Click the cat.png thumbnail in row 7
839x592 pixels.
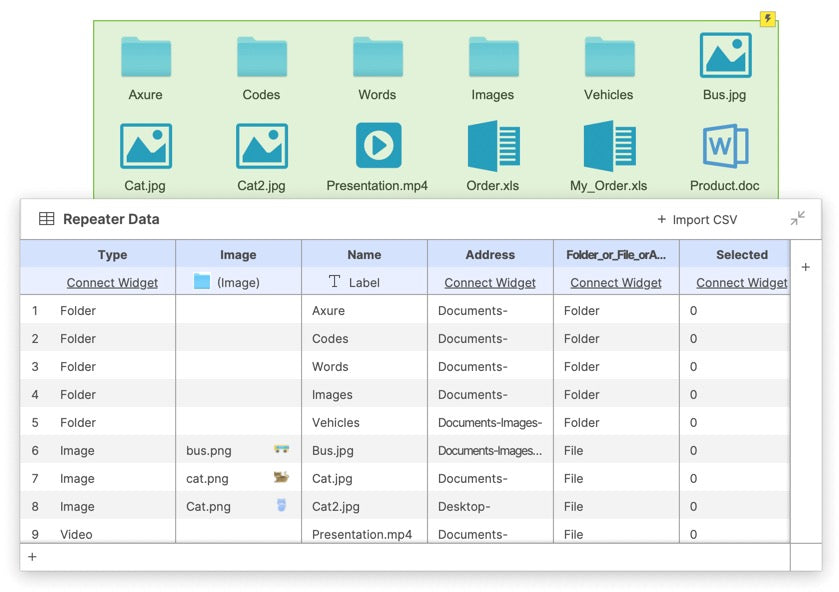281,477
